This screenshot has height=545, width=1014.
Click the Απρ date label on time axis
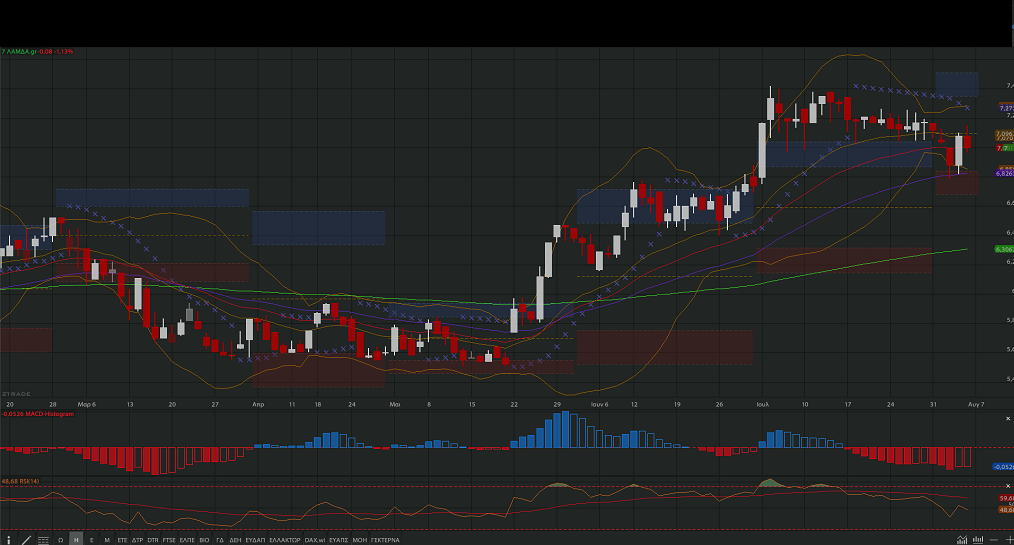[258, 404]
